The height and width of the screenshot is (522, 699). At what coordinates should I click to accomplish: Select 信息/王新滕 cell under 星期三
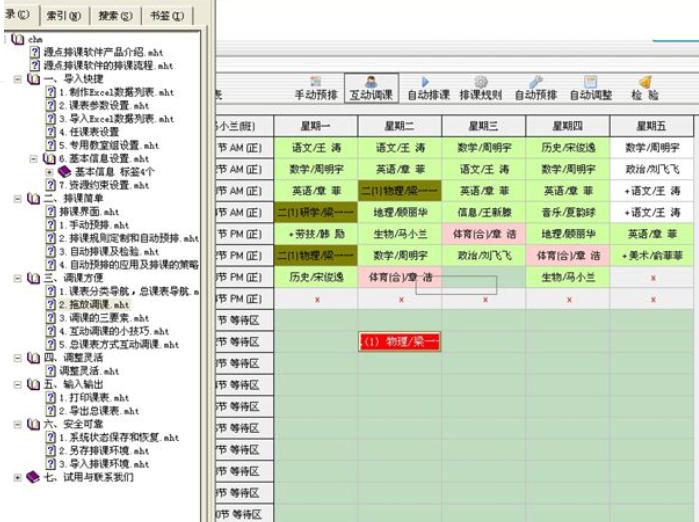484,213
